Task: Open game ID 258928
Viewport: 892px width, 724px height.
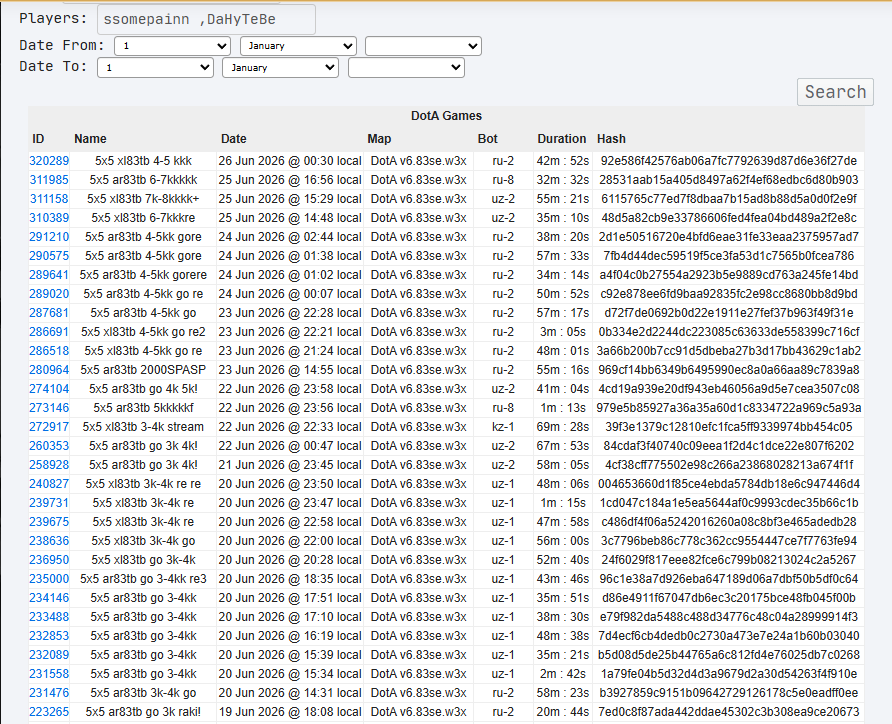Action: point(49,465)
